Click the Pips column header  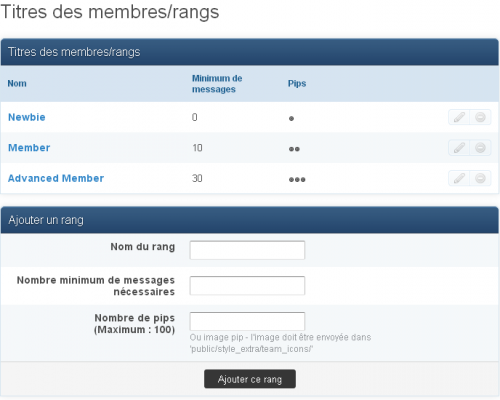pos(297,83)
